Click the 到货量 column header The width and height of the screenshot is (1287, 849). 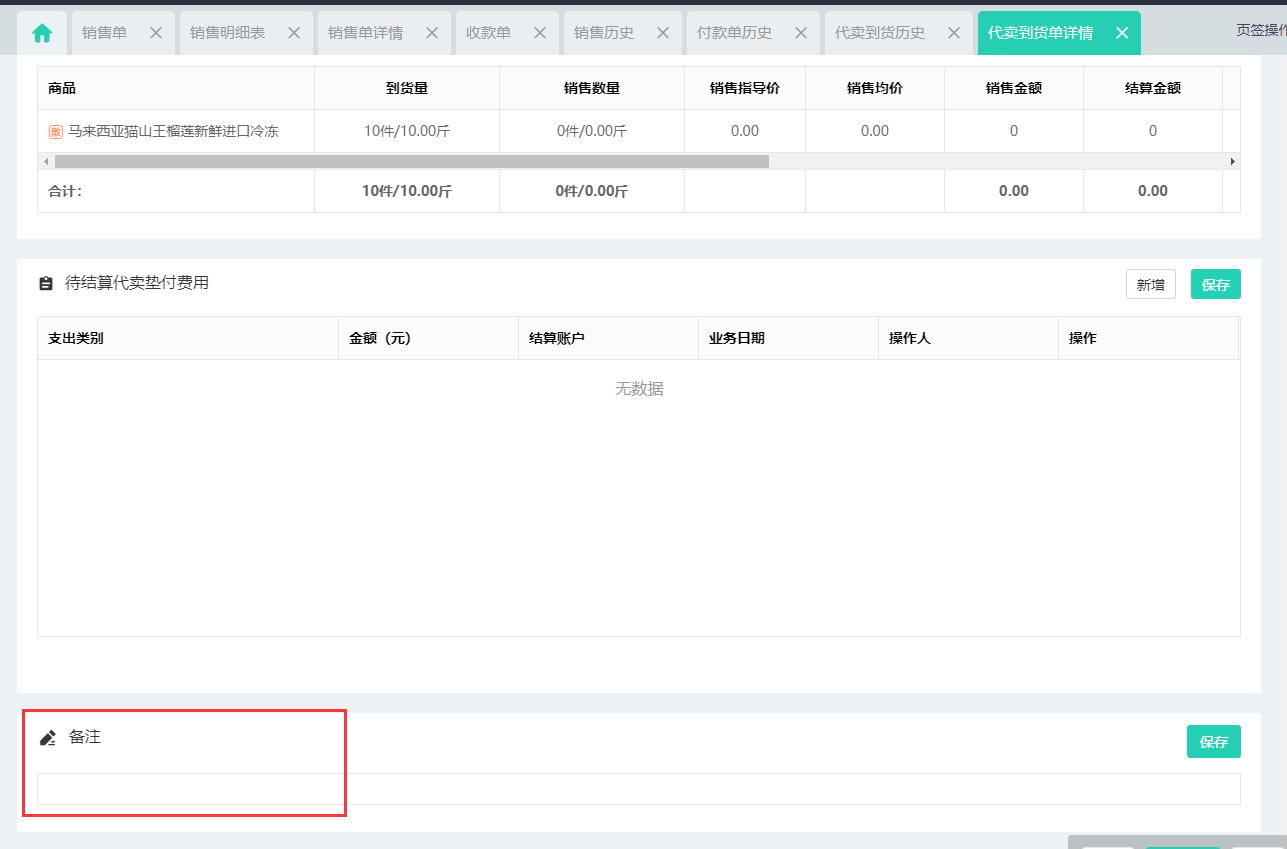point(407,88)
